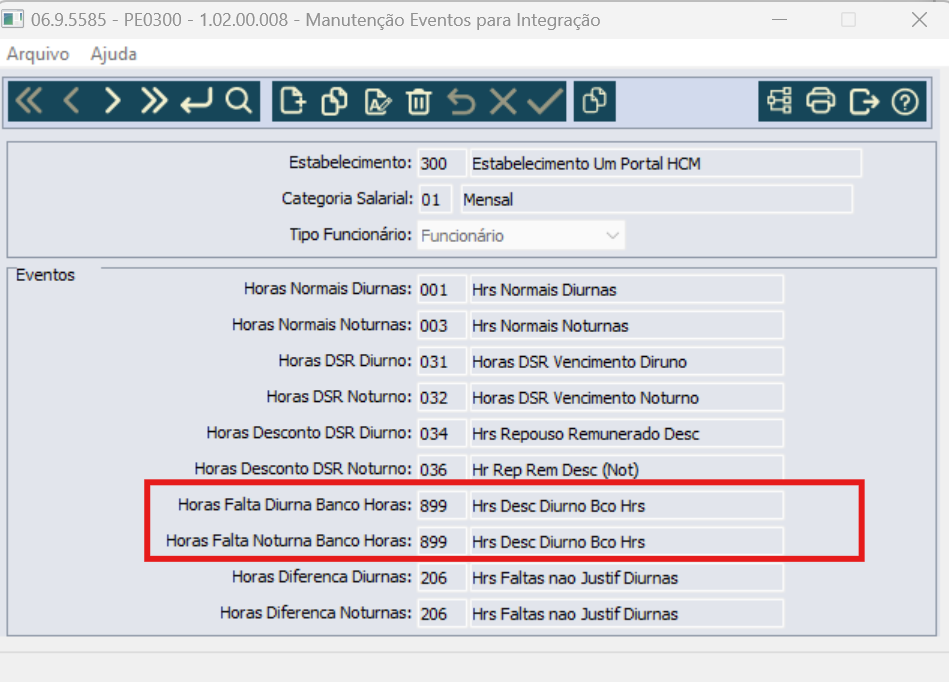
Task: Create a new record with page-plus icon
Action: coord(294,101)
